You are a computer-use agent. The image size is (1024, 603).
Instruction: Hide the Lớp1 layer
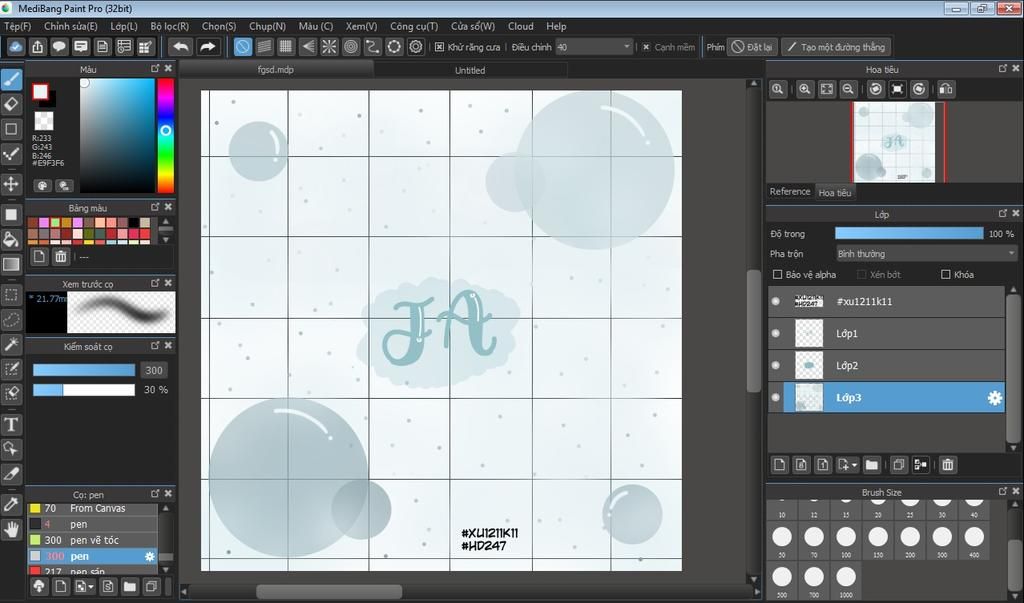(x=776, y=333)
